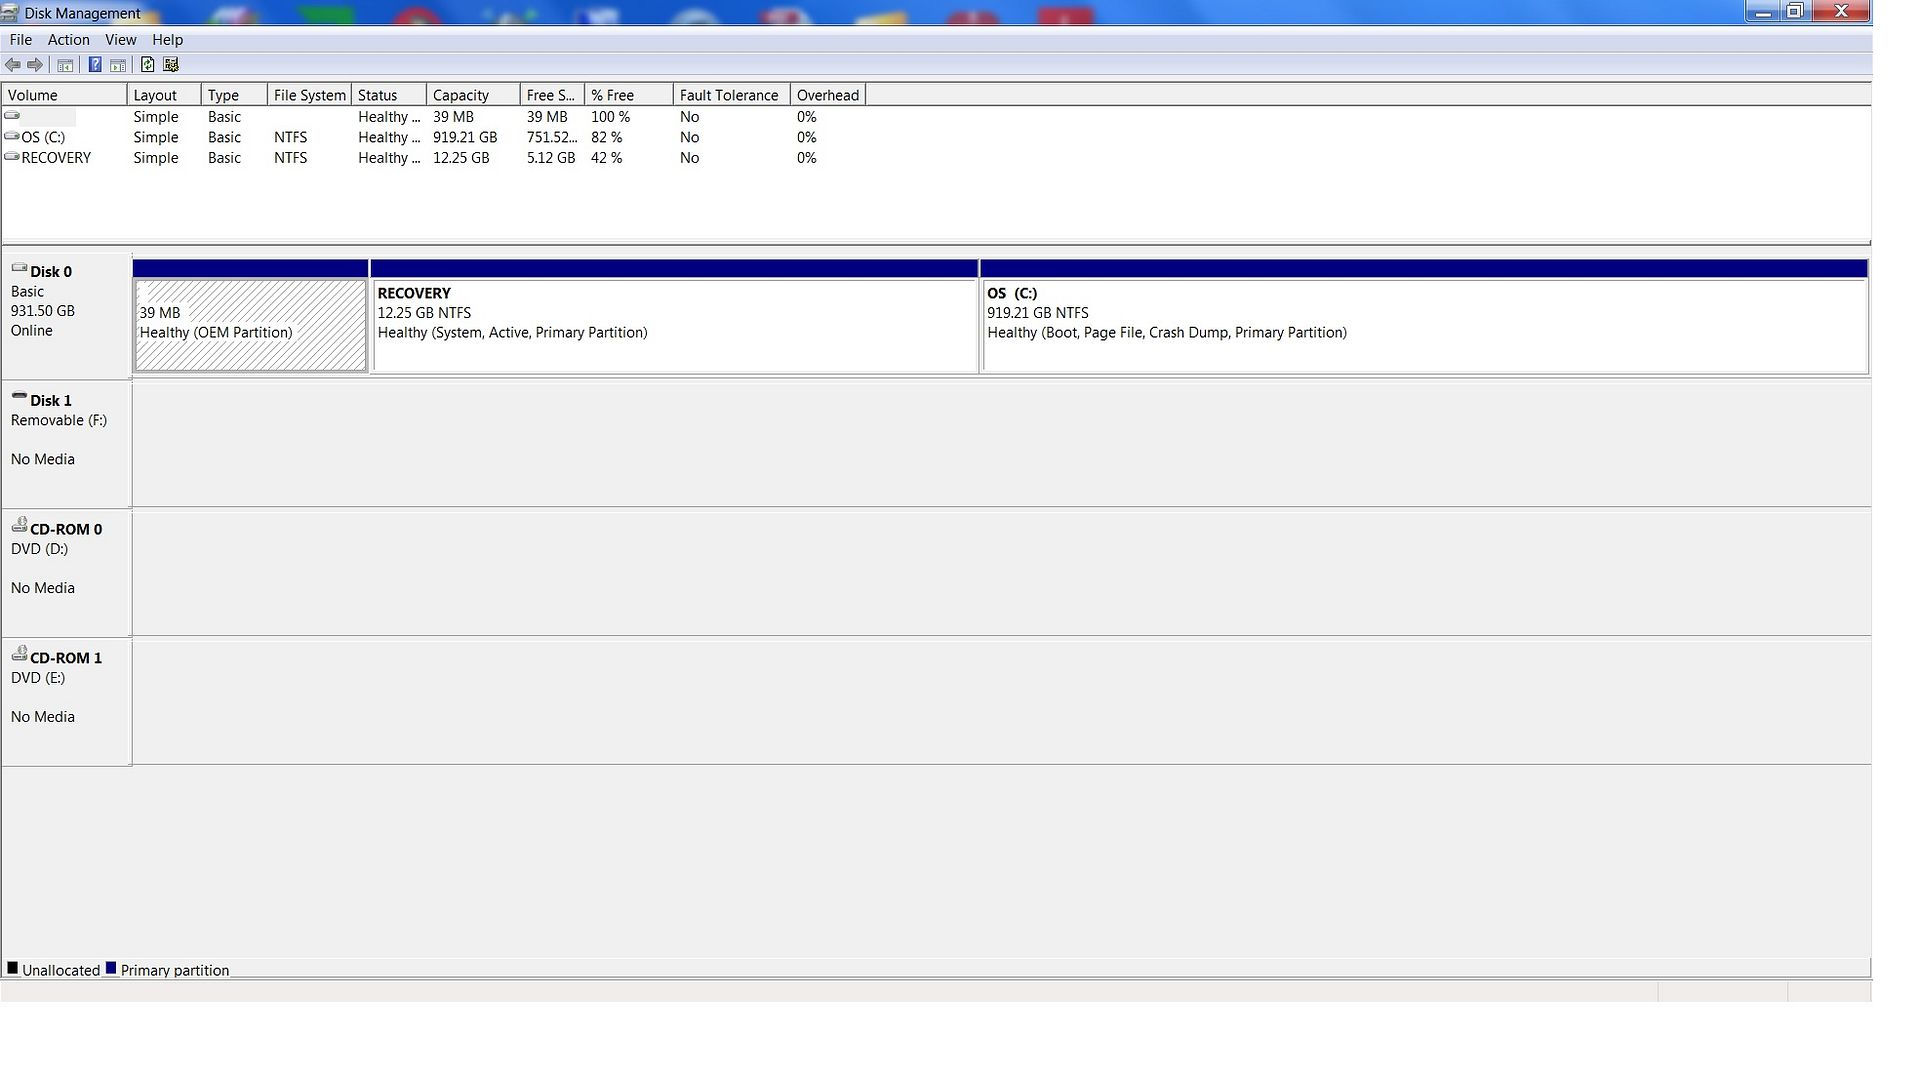The height and width of the screenshot is (1073, 1920).
Task: Click the Back arrow in the toolbar
Action: click(13, 65)
